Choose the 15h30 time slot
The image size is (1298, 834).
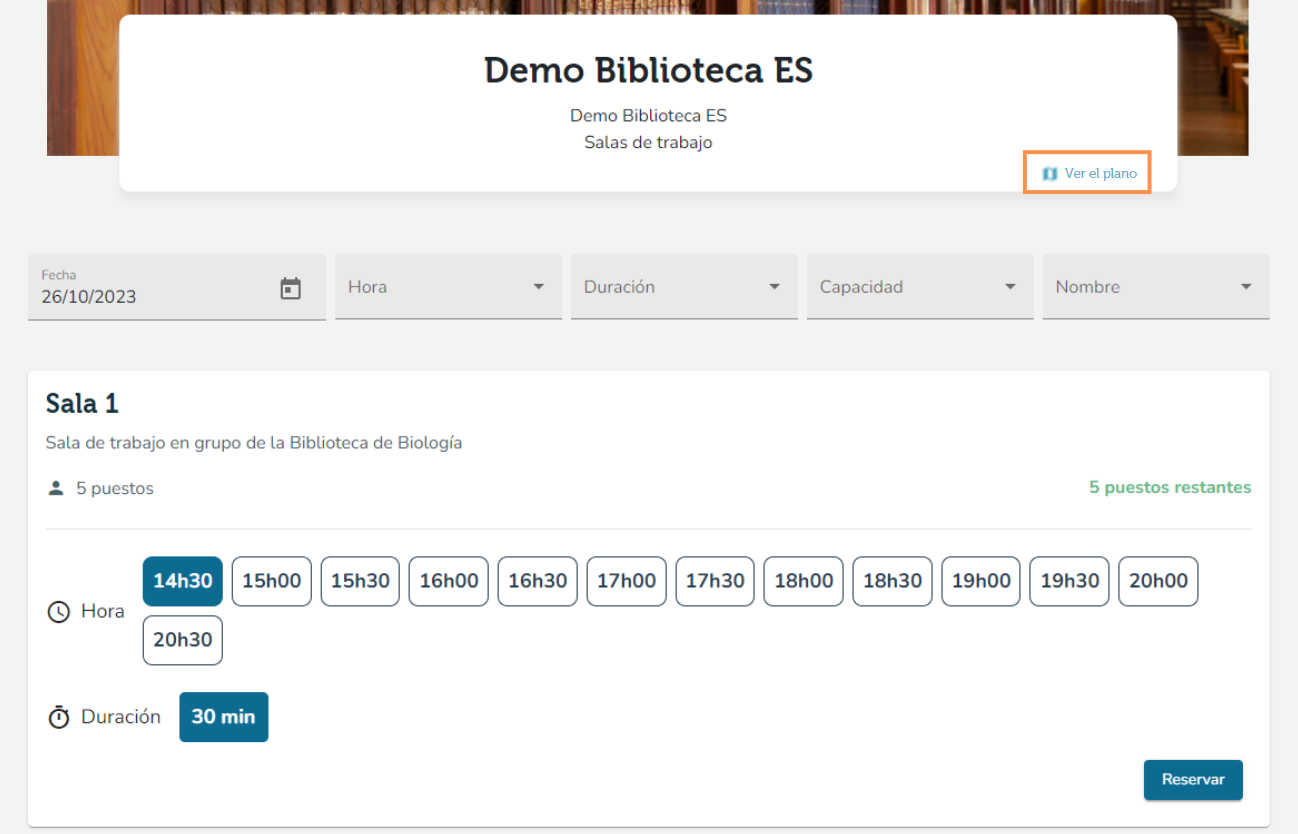tap(360, 581)
